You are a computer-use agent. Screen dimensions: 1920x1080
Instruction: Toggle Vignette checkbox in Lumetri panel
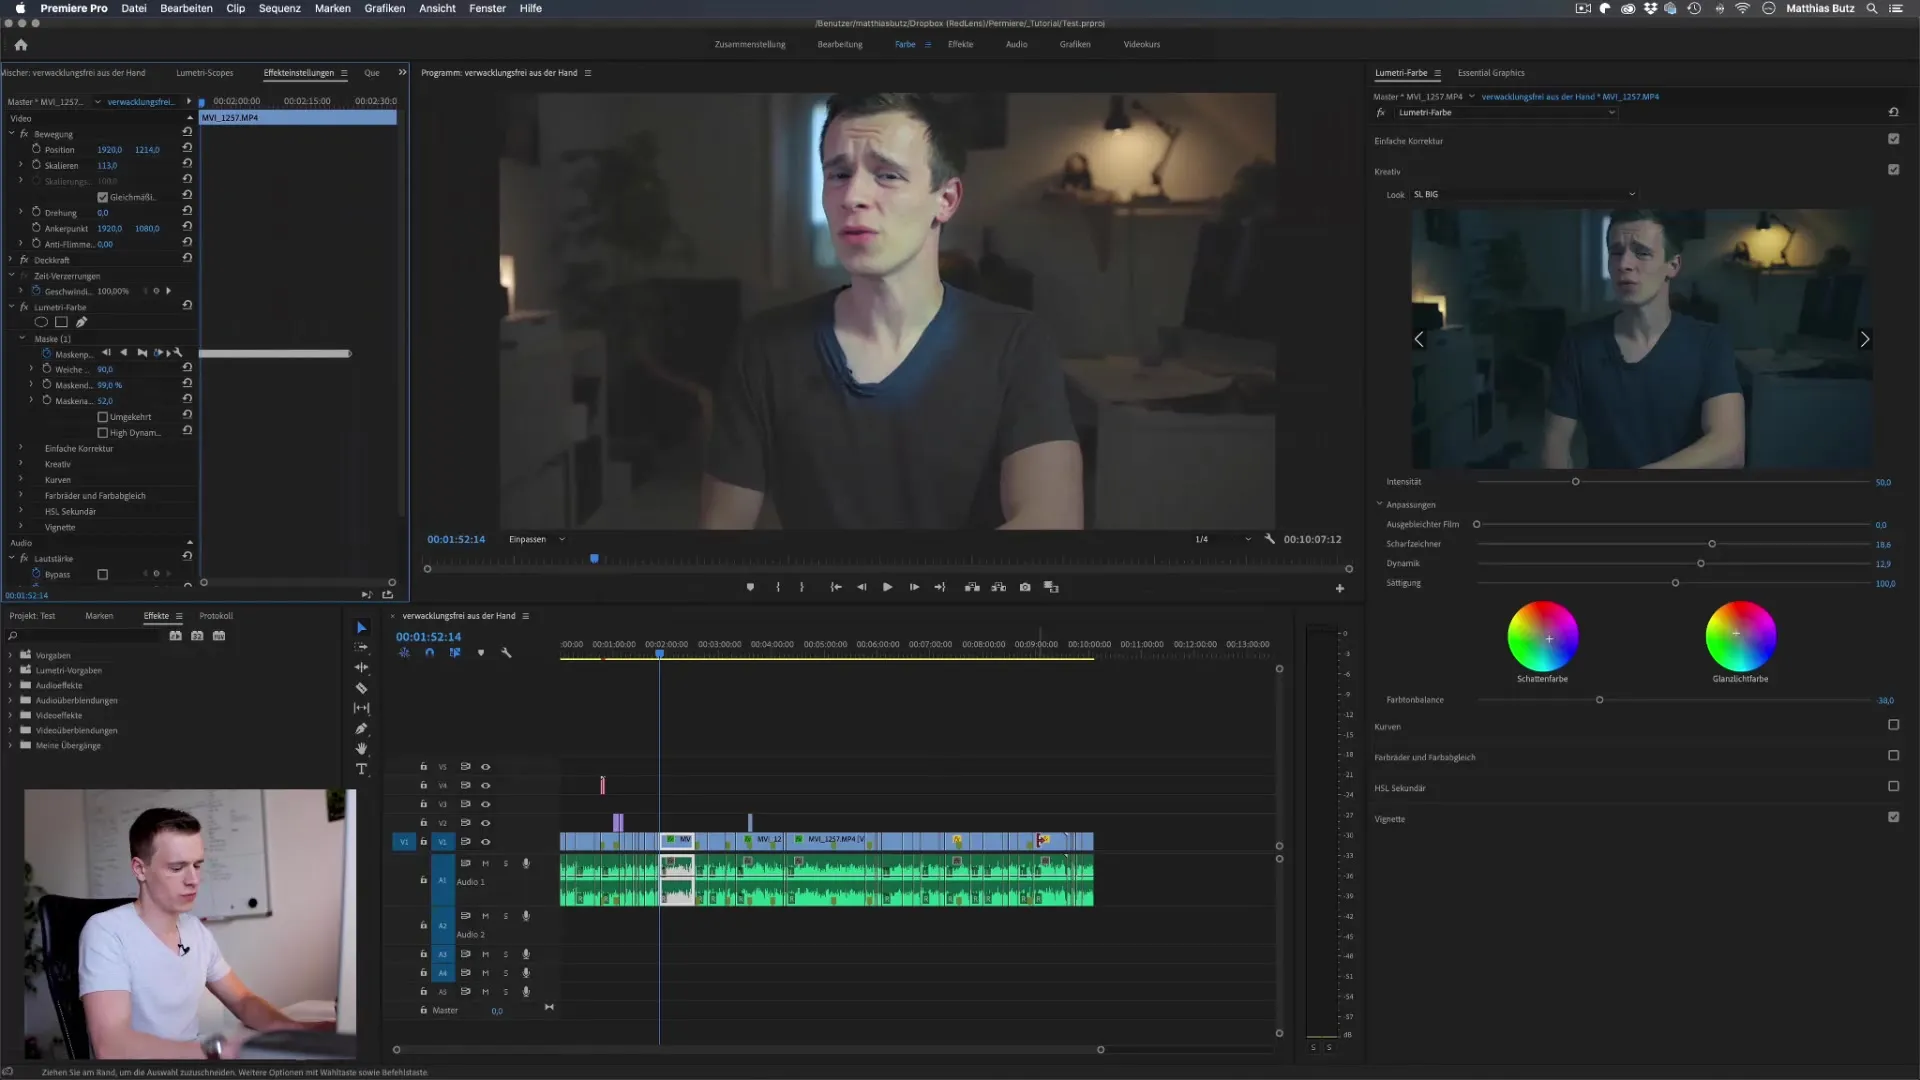tap(1893, 817)
